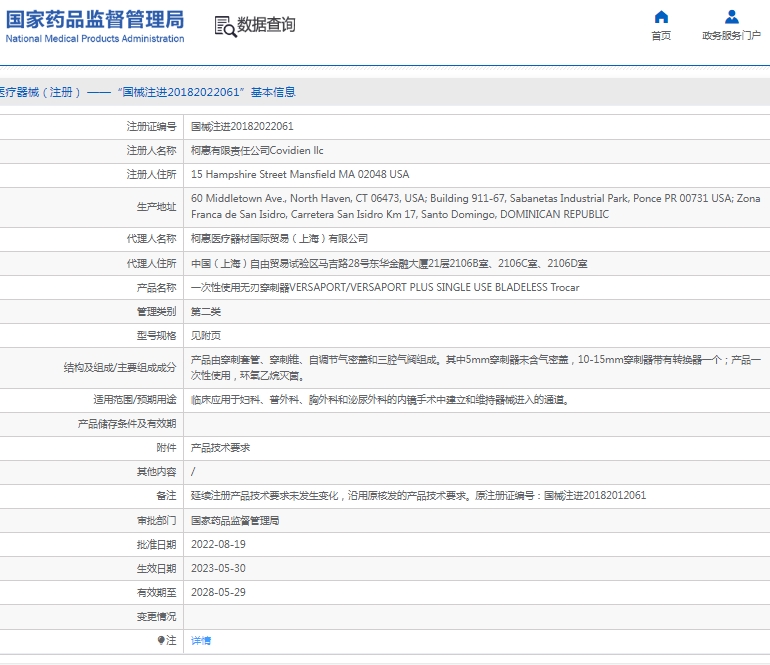Click the 产品名称 row label
Image resolution: width=770 pixels, height=665 pixels.
click(156, 288)
